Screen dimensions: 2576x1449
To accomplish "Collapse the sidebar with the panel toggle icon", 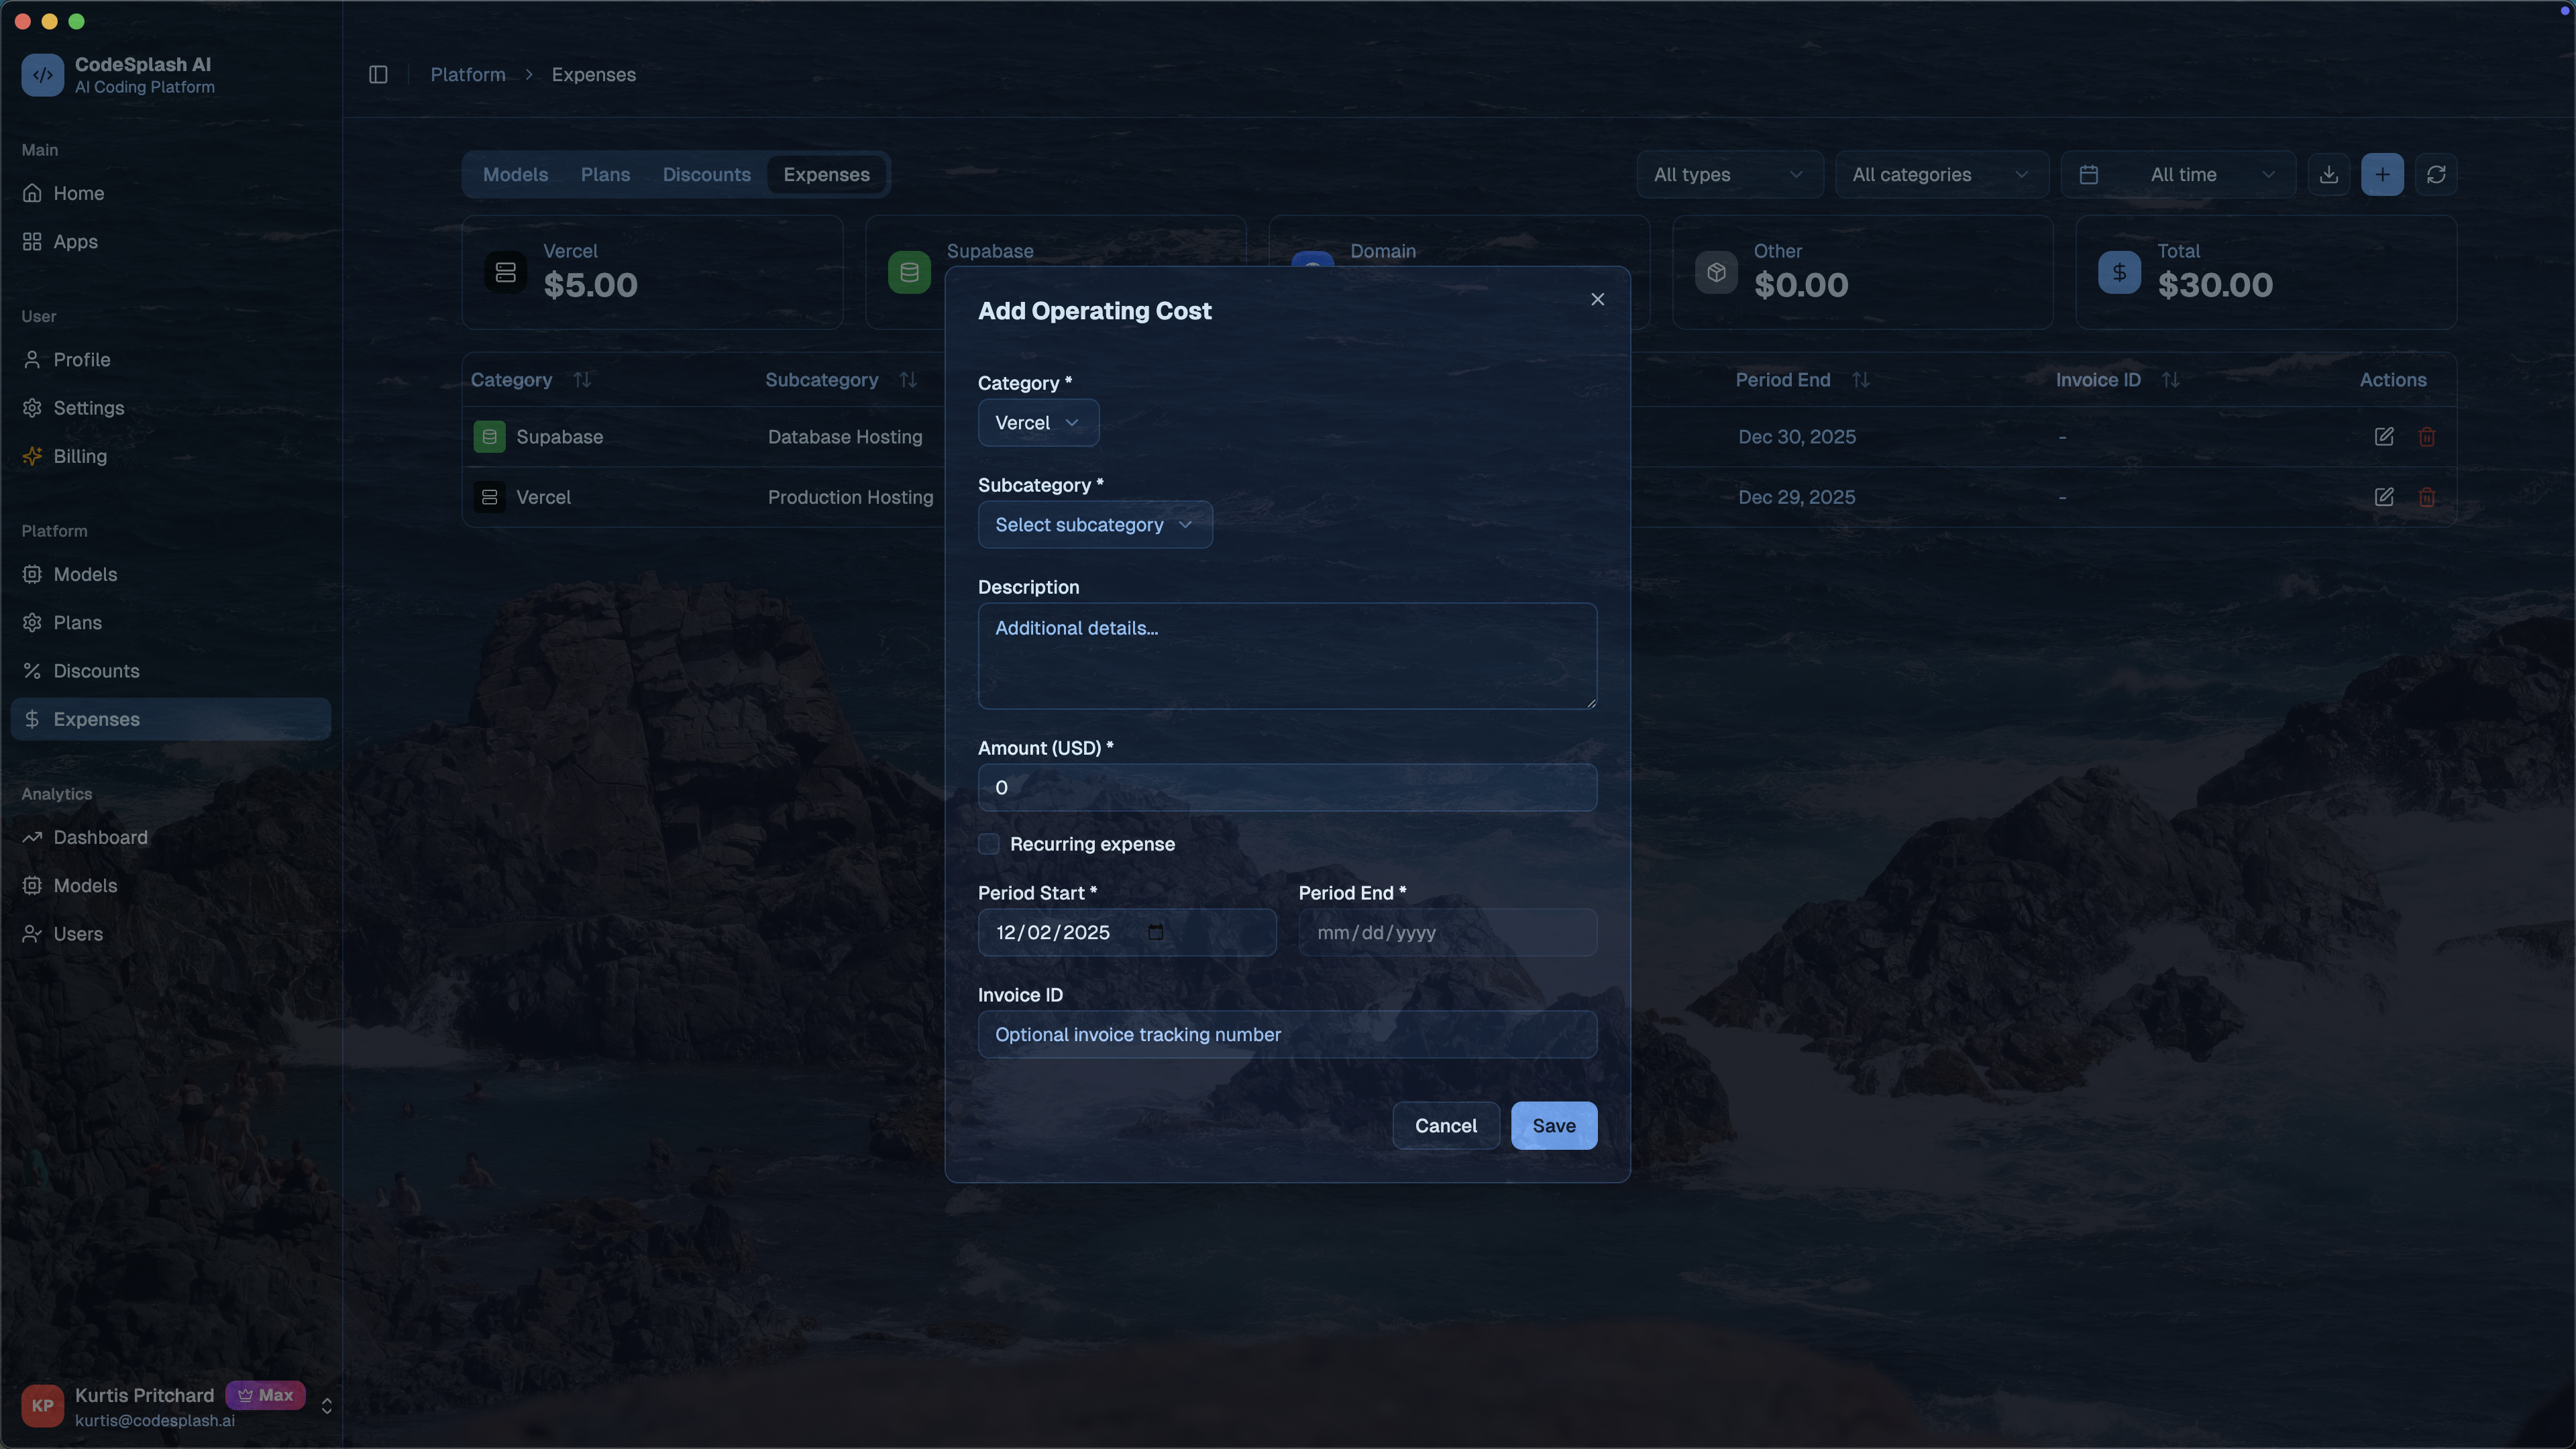I will point(378,74).
